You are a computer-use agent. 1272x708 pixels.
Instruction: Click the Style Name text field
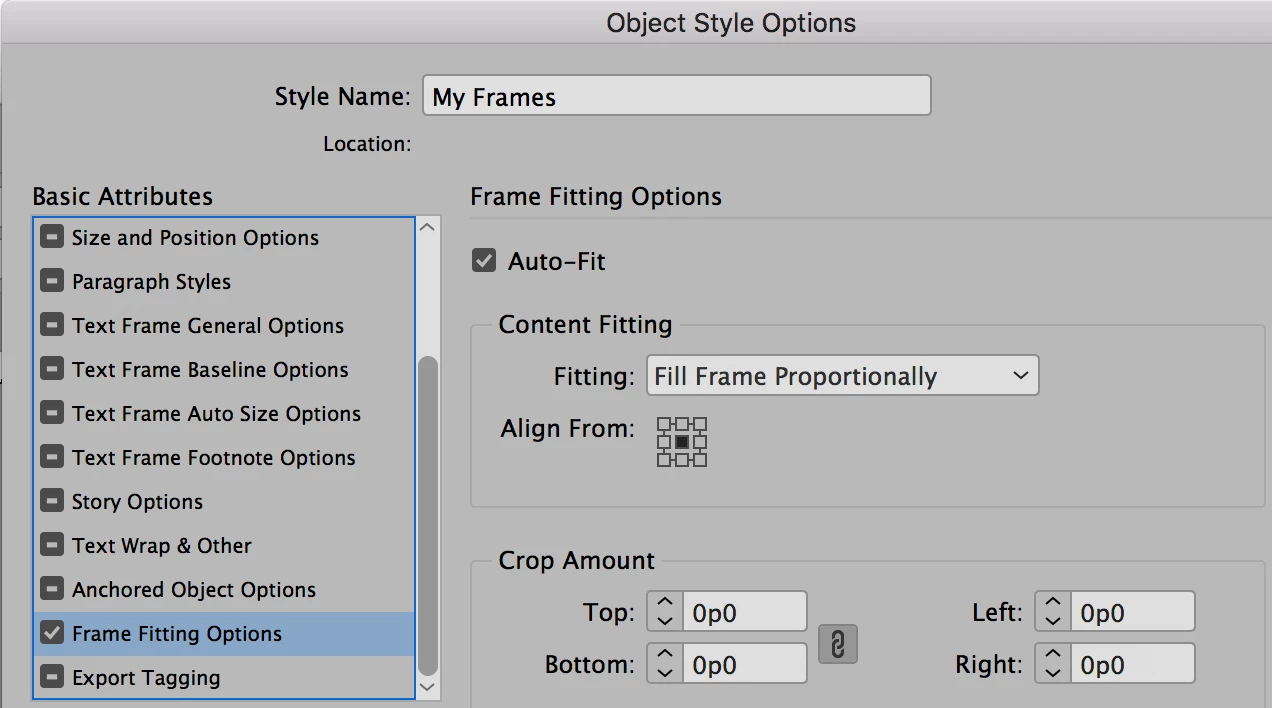click(676, 97)
